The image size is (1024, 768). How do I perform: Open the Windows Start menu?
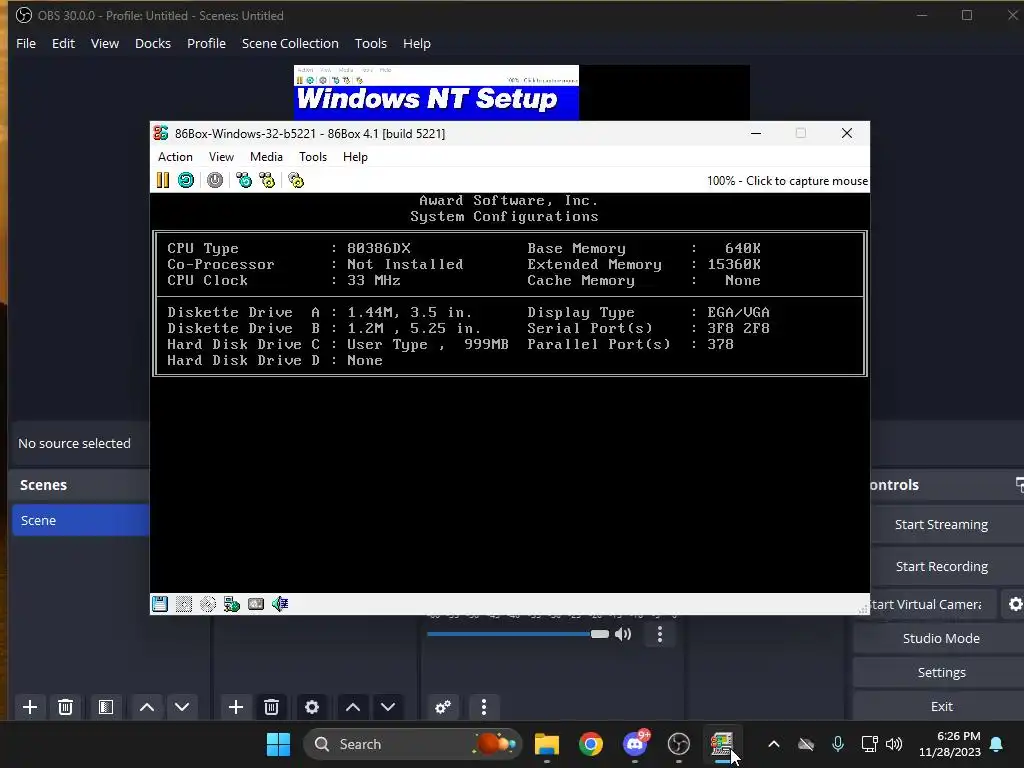click(x=278, y=744)
